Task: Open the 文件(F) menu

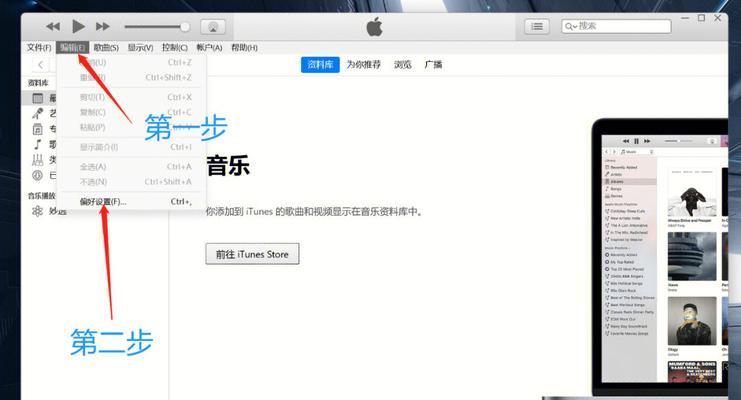Action: (x=39, y=47)
